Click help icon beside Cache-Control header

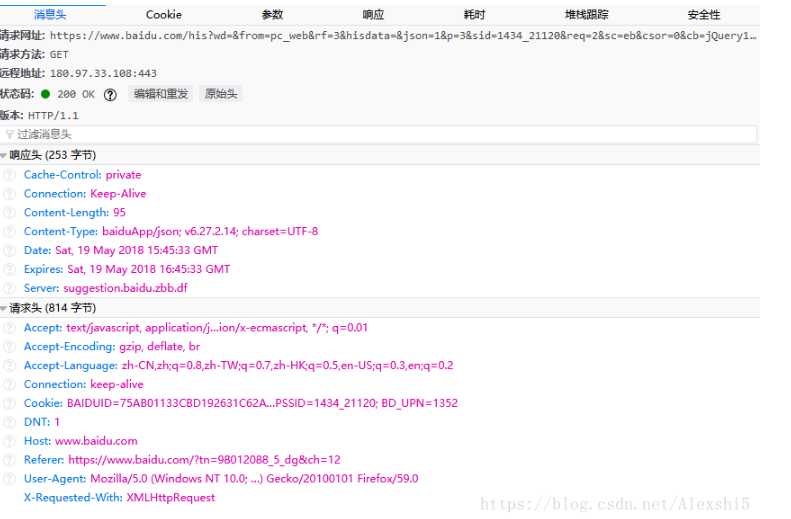pos(10,175)
